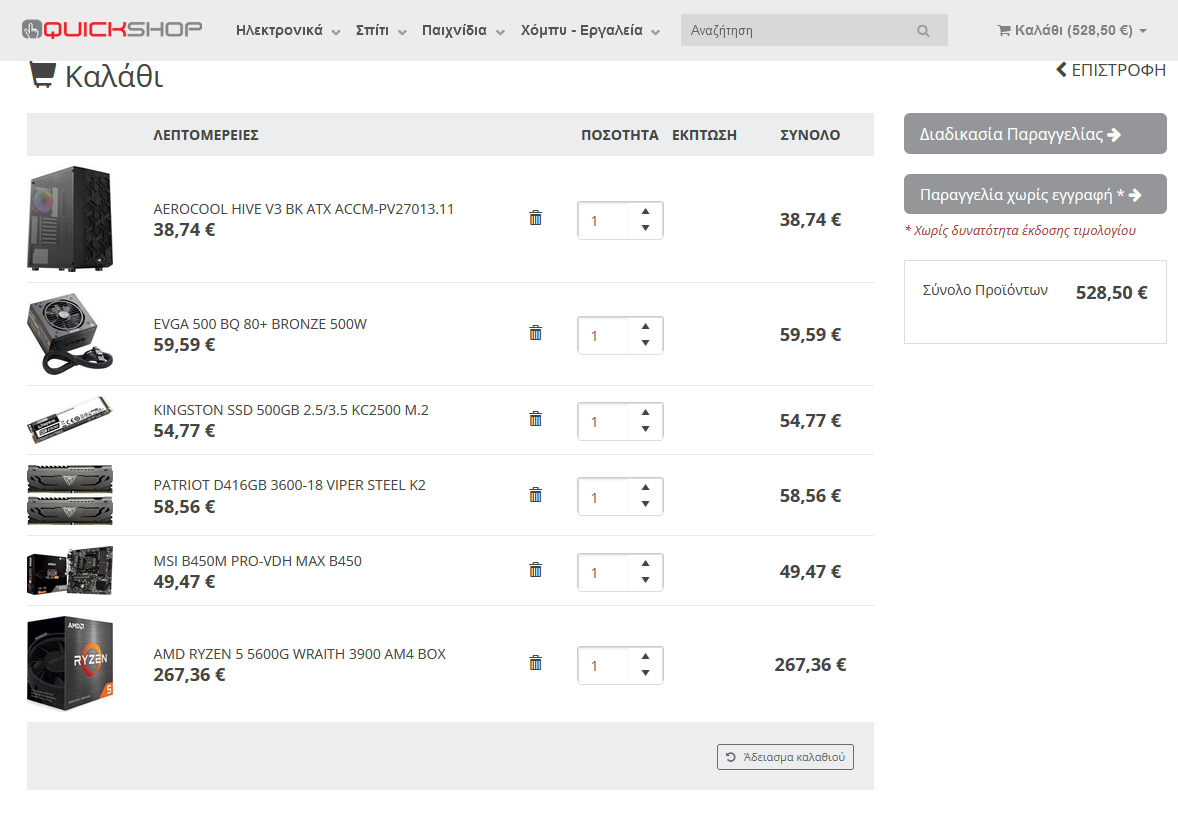The image size is (1178, 817).
Task: Click the EVGA power supply thumbnail
Action: pyautogui.click(x=70, y=334)
